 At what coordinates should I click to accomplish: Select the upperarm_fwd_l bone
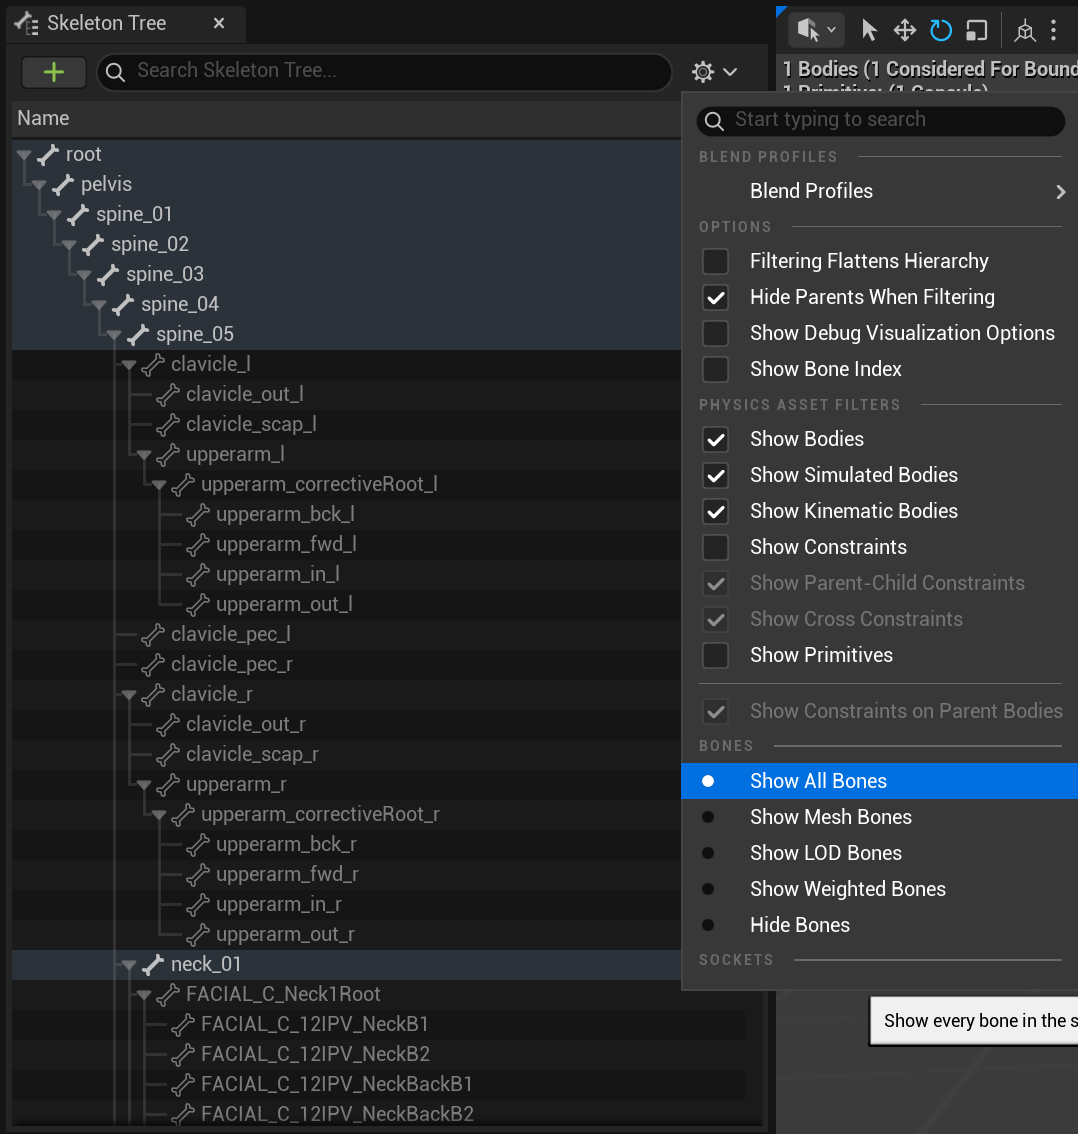[x=286, y=544]
